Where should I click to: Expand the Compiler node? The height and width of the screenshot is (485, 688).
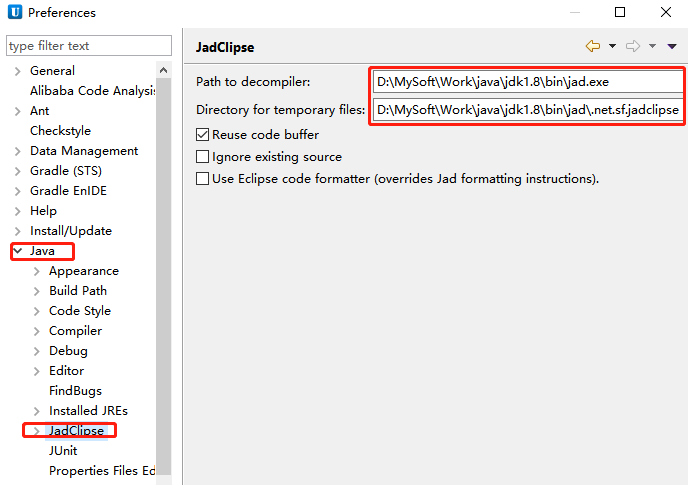(37, 331)
